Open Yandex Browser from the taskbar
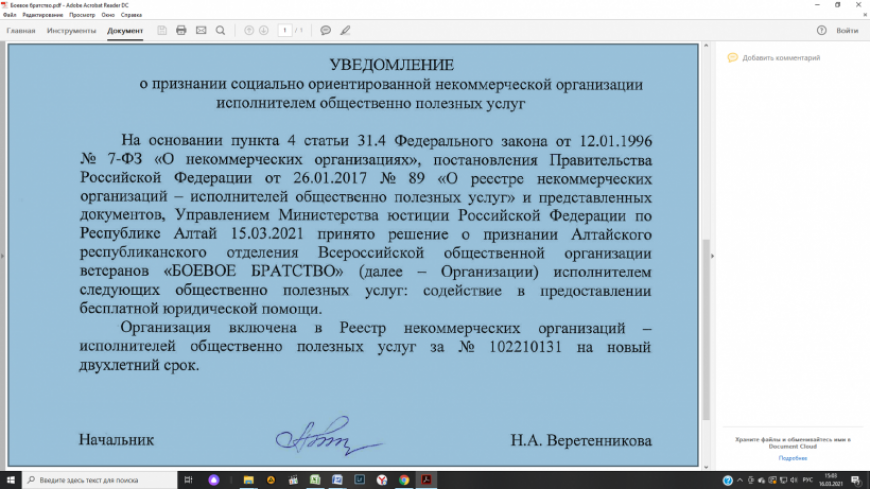This screenshot has height=489, width=870. [382, 480]
